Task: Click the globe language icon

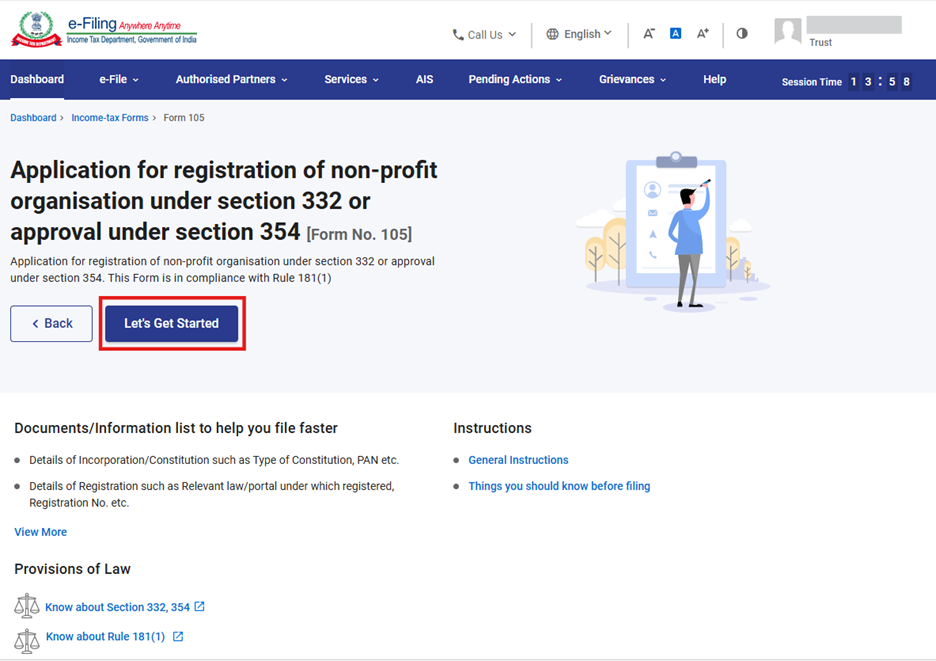Action: (x=553, y=34)
